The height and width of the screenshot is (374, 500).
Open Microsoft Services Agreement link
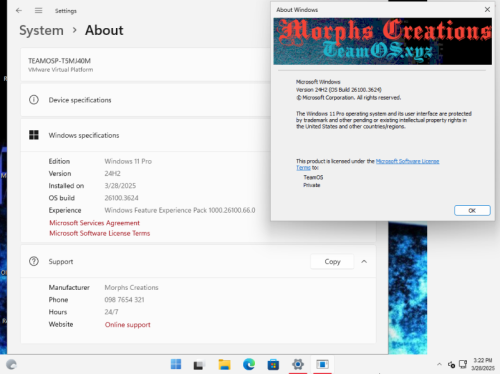pos(94,223)
